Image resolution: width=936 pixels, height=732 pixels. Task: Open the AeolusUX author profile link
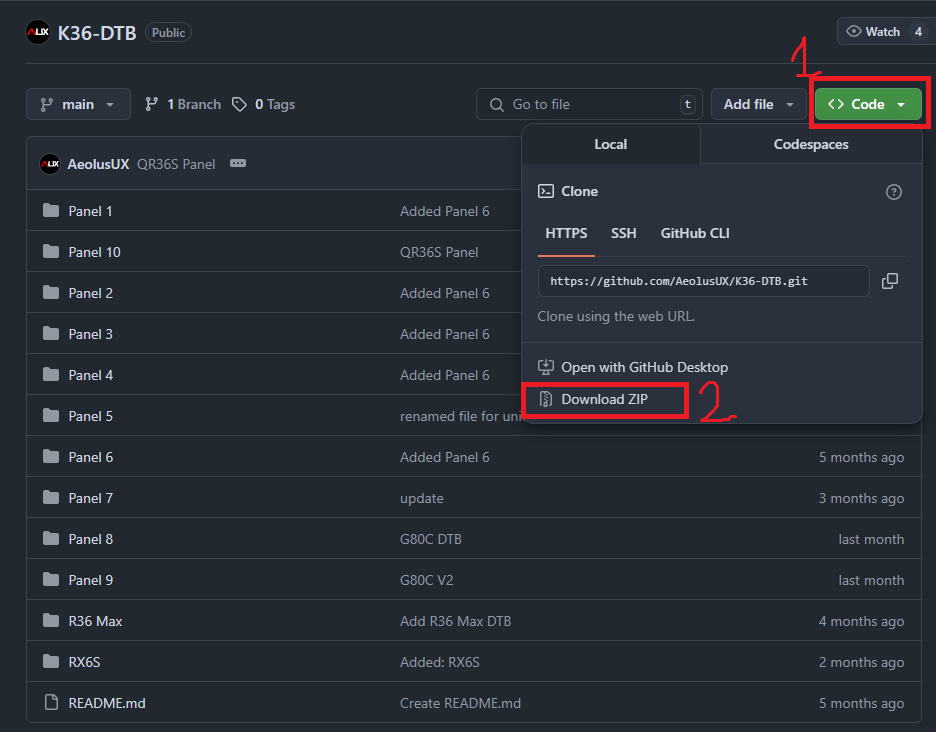tap(98, 164)
